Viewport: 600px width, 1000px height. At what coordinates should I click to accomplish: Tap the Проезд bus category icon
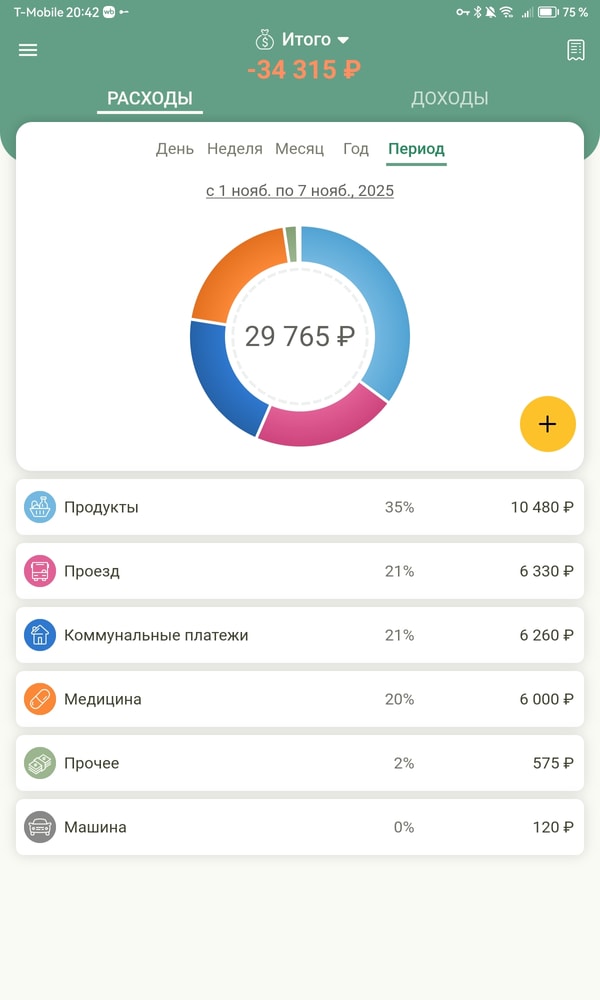[40, 571]
